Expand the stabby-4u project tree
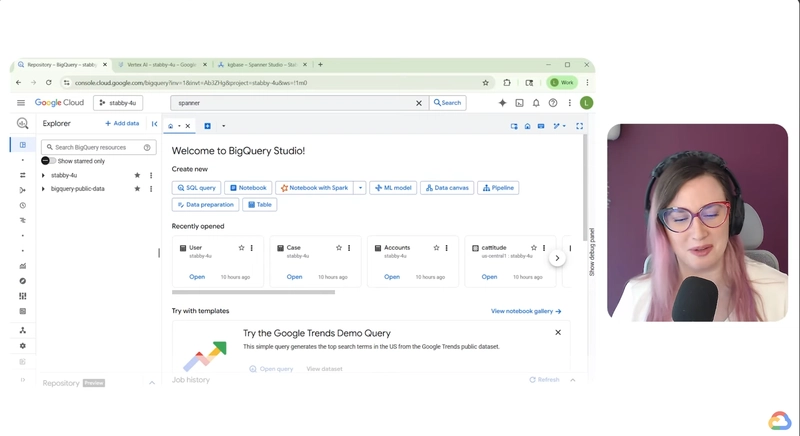This screenshot has height=436, width=800. (43, 175)
